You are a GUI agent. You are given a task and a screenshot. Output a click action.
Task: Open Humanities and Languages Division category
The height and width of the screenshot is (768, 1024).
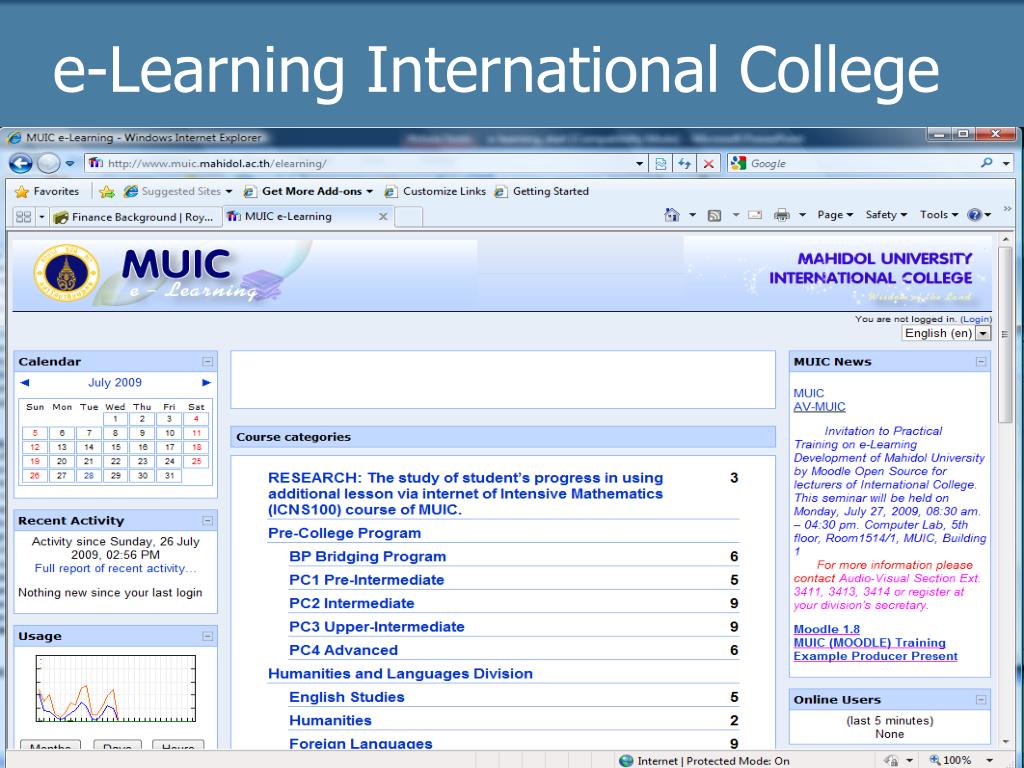[x=400, y=674]
